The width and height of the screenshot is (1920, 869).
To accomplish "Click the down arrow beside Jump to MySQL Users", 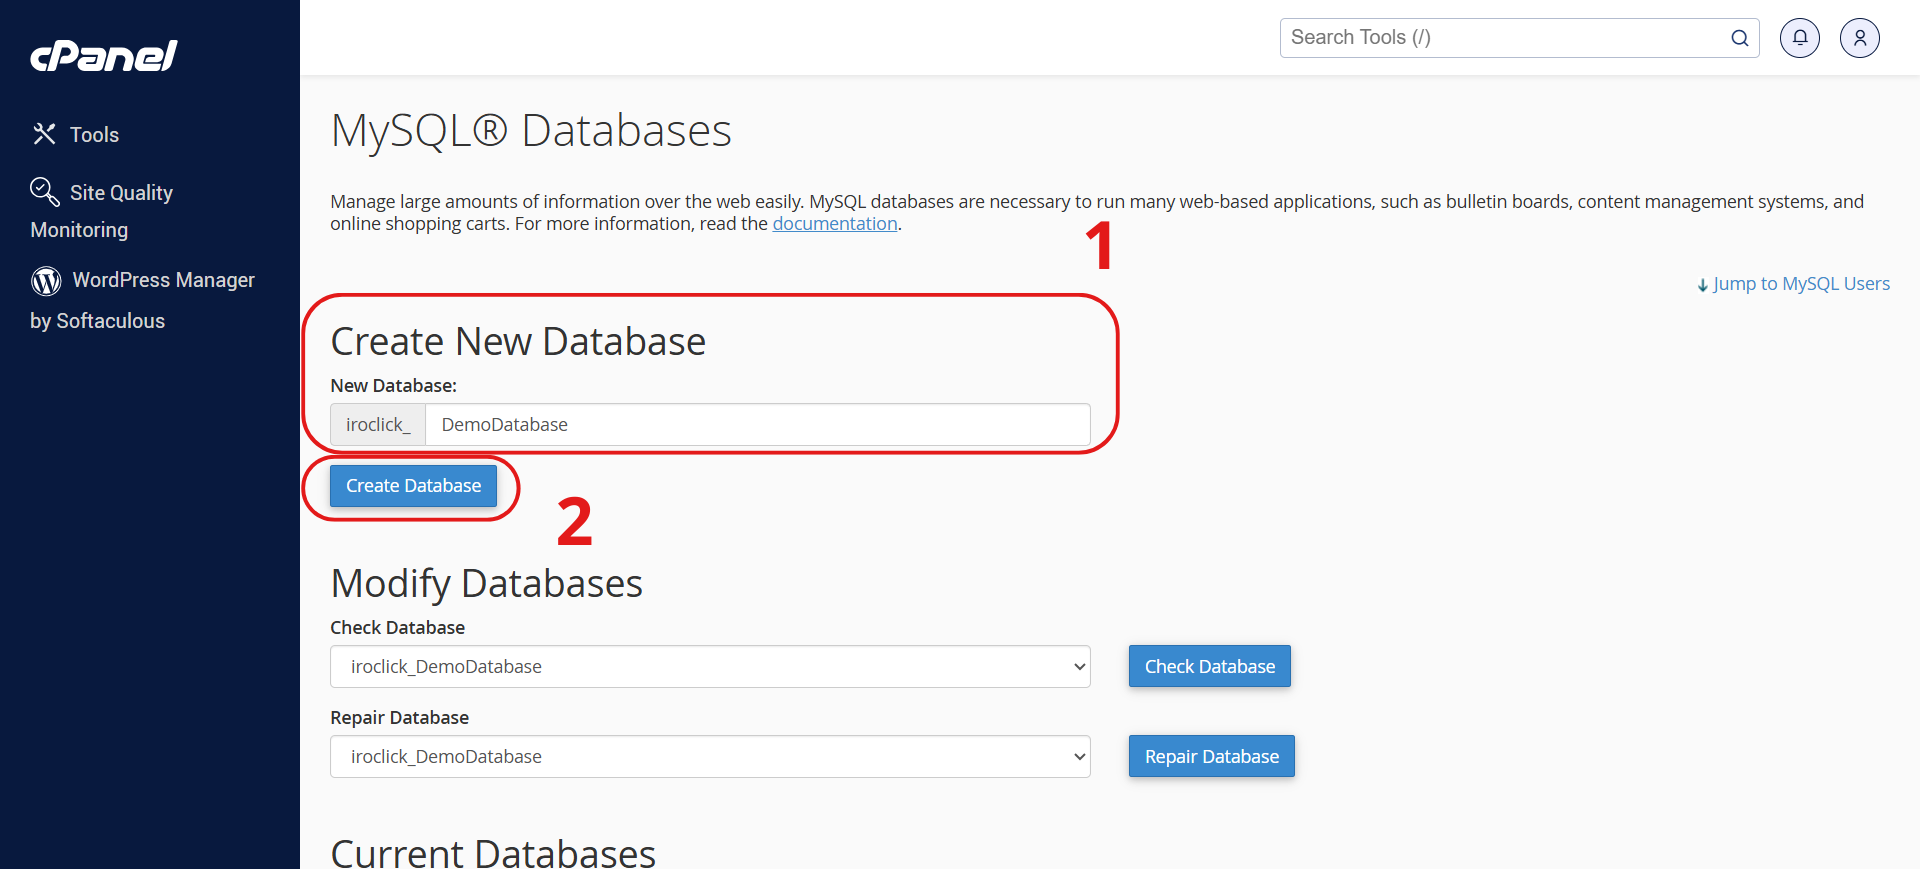I will click(x=1703, y=285).
